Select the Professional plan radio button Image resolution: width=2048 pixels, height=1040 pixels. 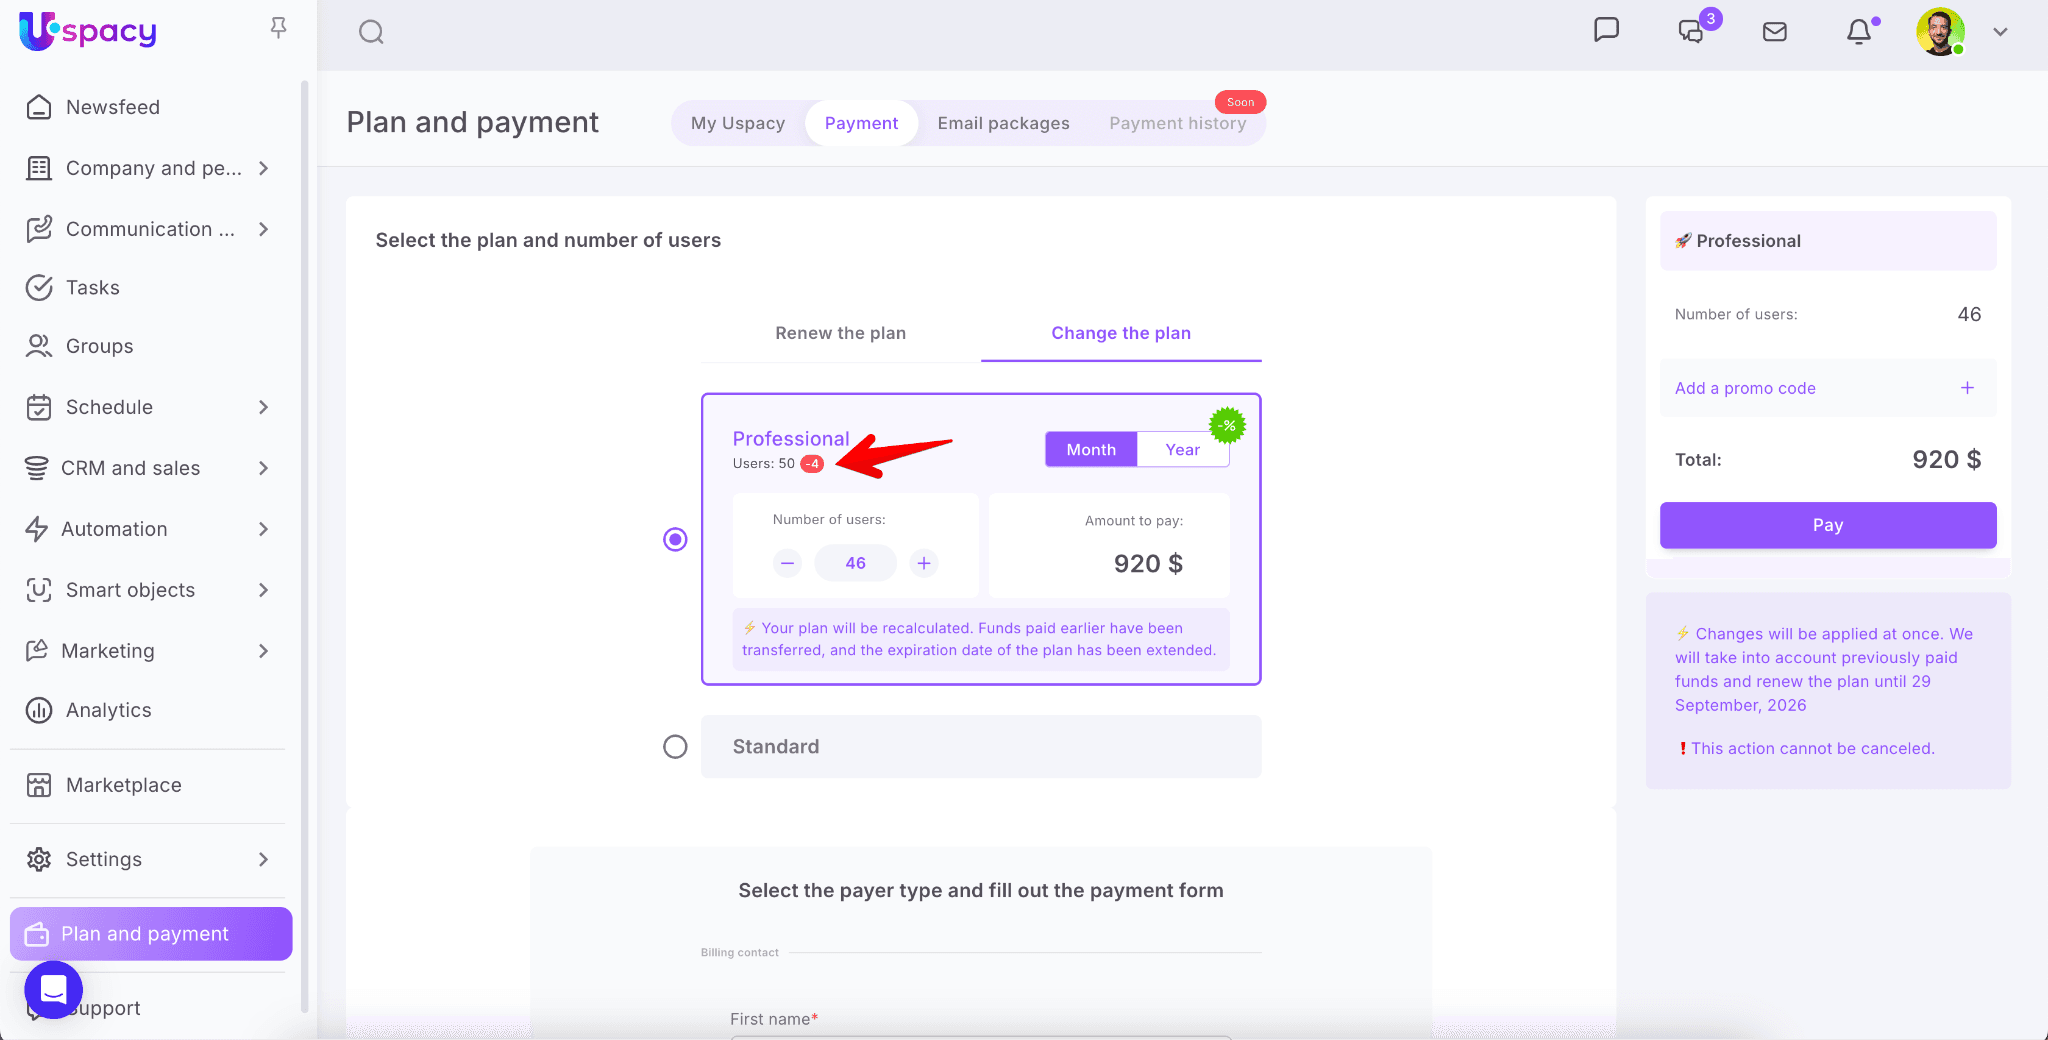point(675,540)
